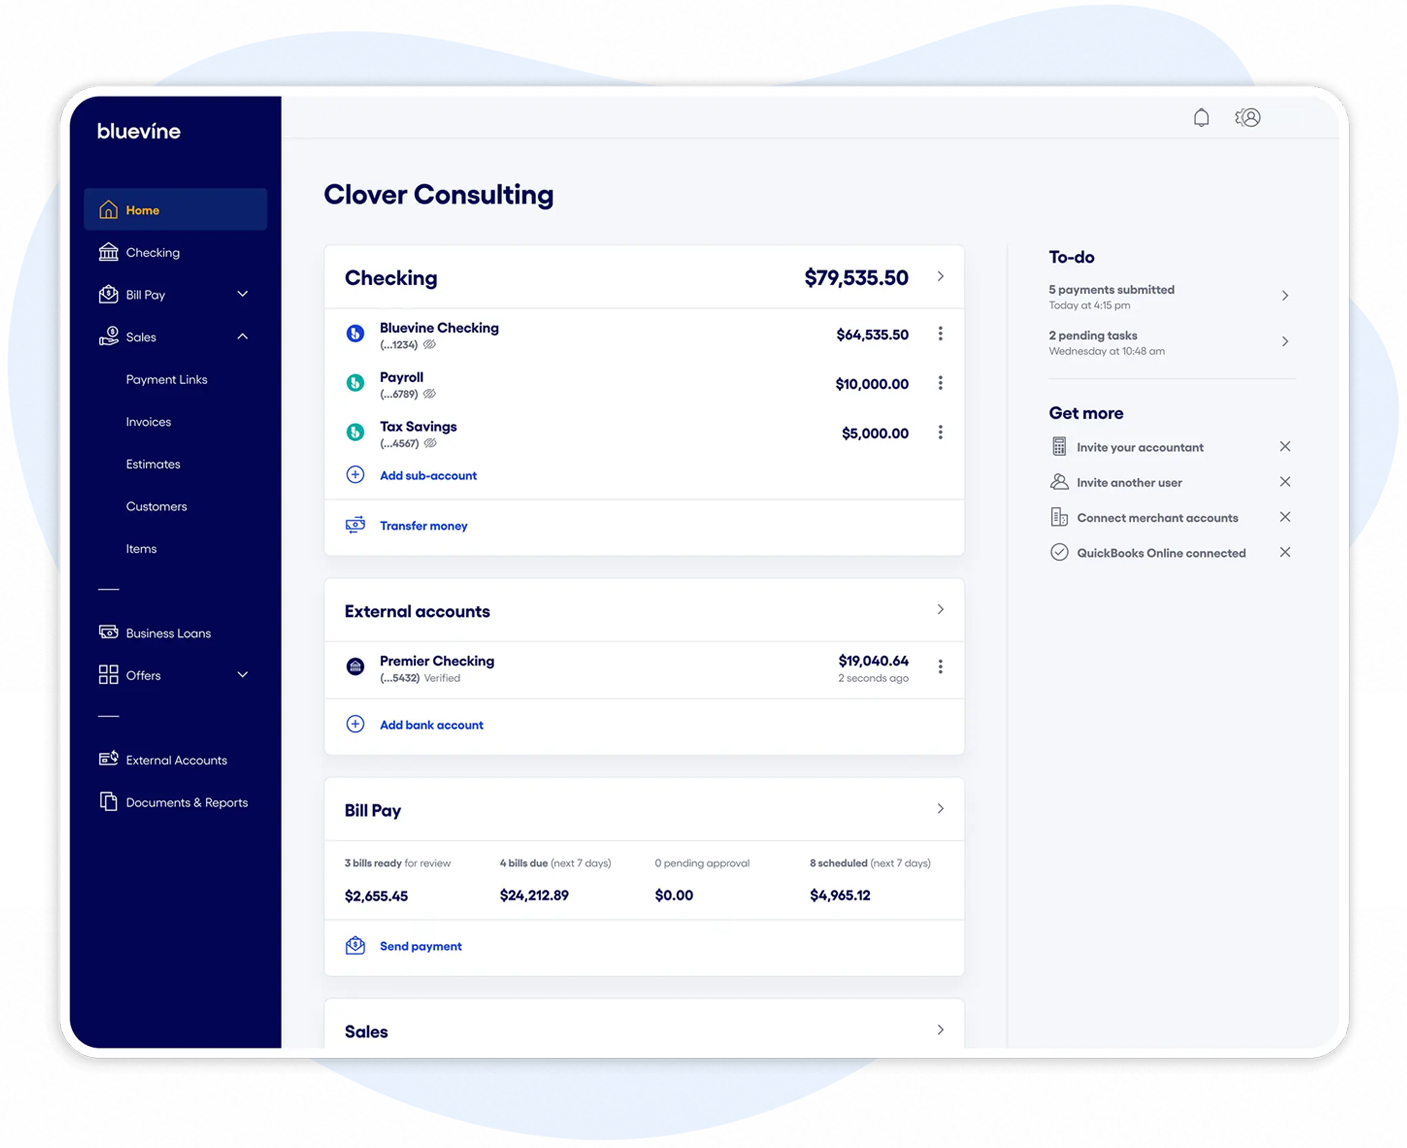Click the Connect merchant accounts icon
The image size is (1407, 1148).
coord(1059,517)
